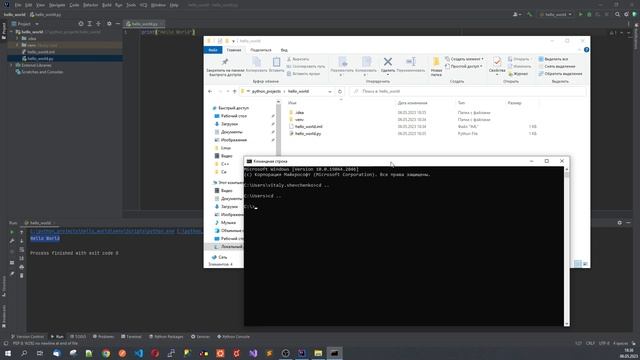Image resolution: width=640 pixels, height=360 pixels.
Task: Open the Простой доступ dropdown
Action: click(x=464, y=66)
